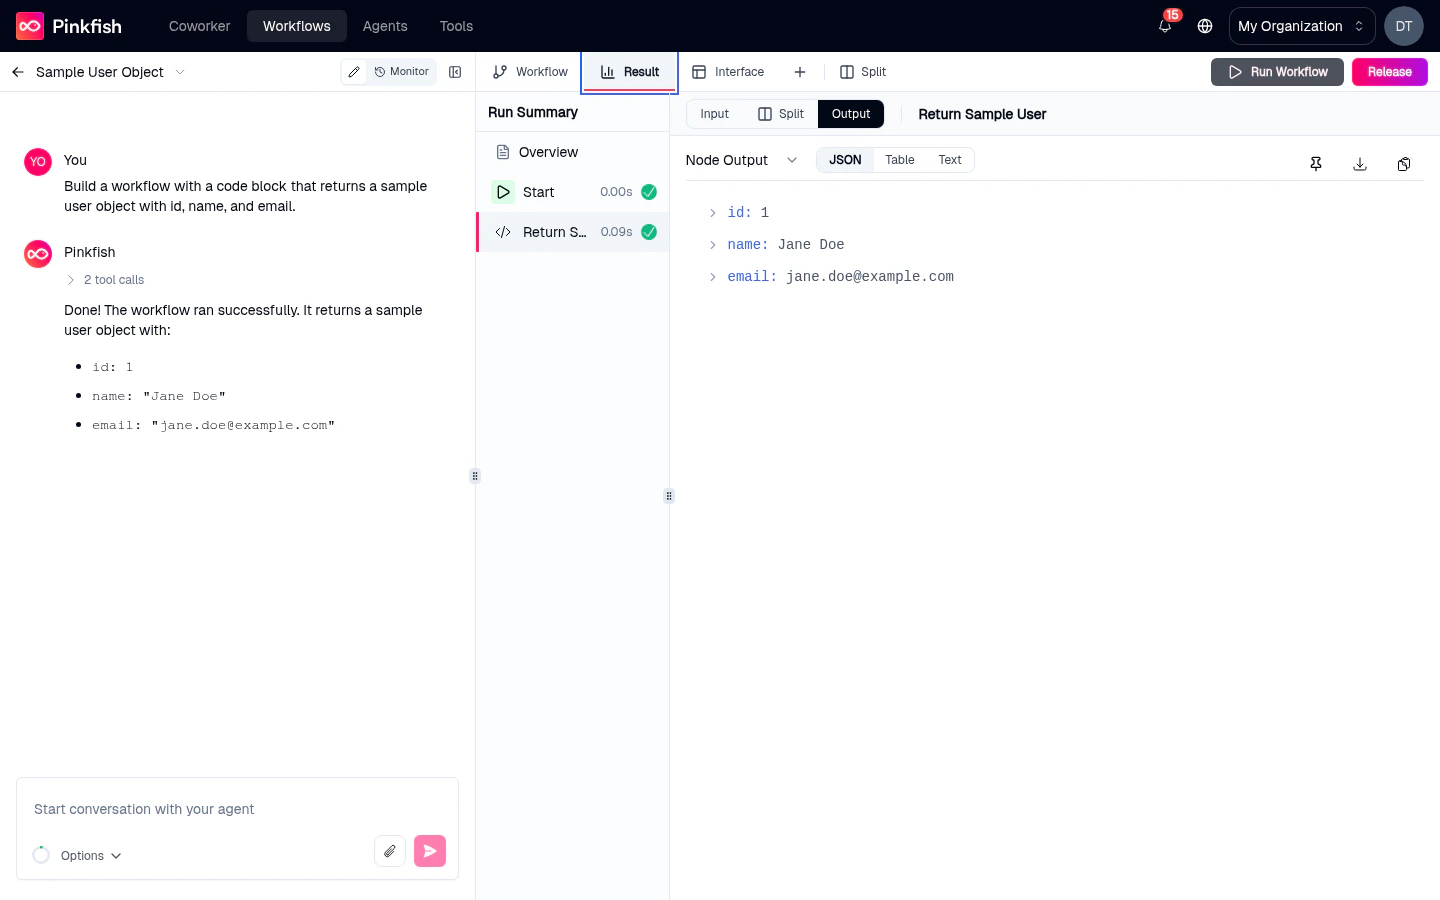Switch node panel to Input view
This screenshot has width=1440, height=900.
pyautogui.click(x=714, y=114)
